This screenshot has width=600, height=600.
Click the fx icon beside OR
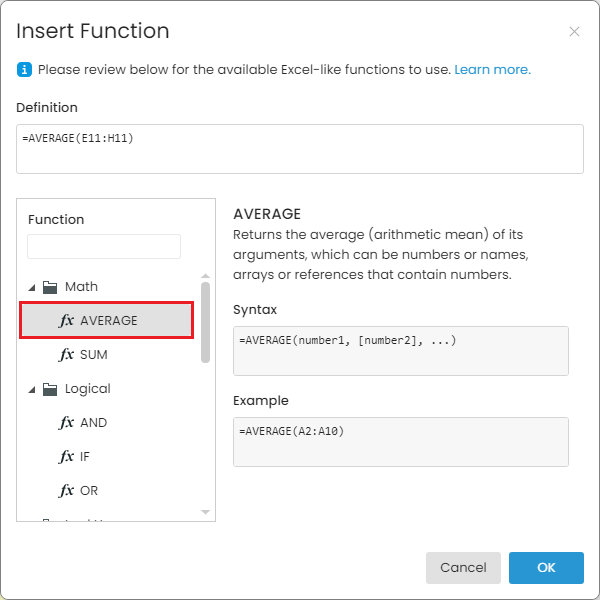coord(67,491)
